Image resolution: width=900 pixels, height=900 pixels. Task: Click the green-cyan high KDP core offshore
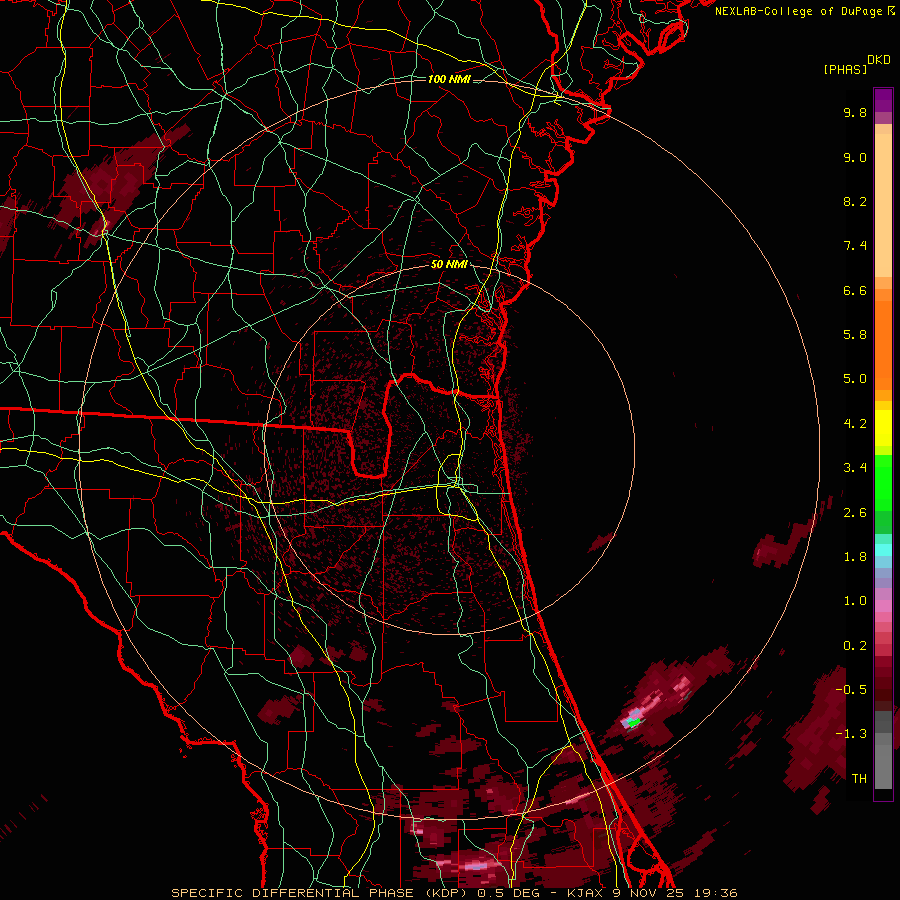click(633, 721)
